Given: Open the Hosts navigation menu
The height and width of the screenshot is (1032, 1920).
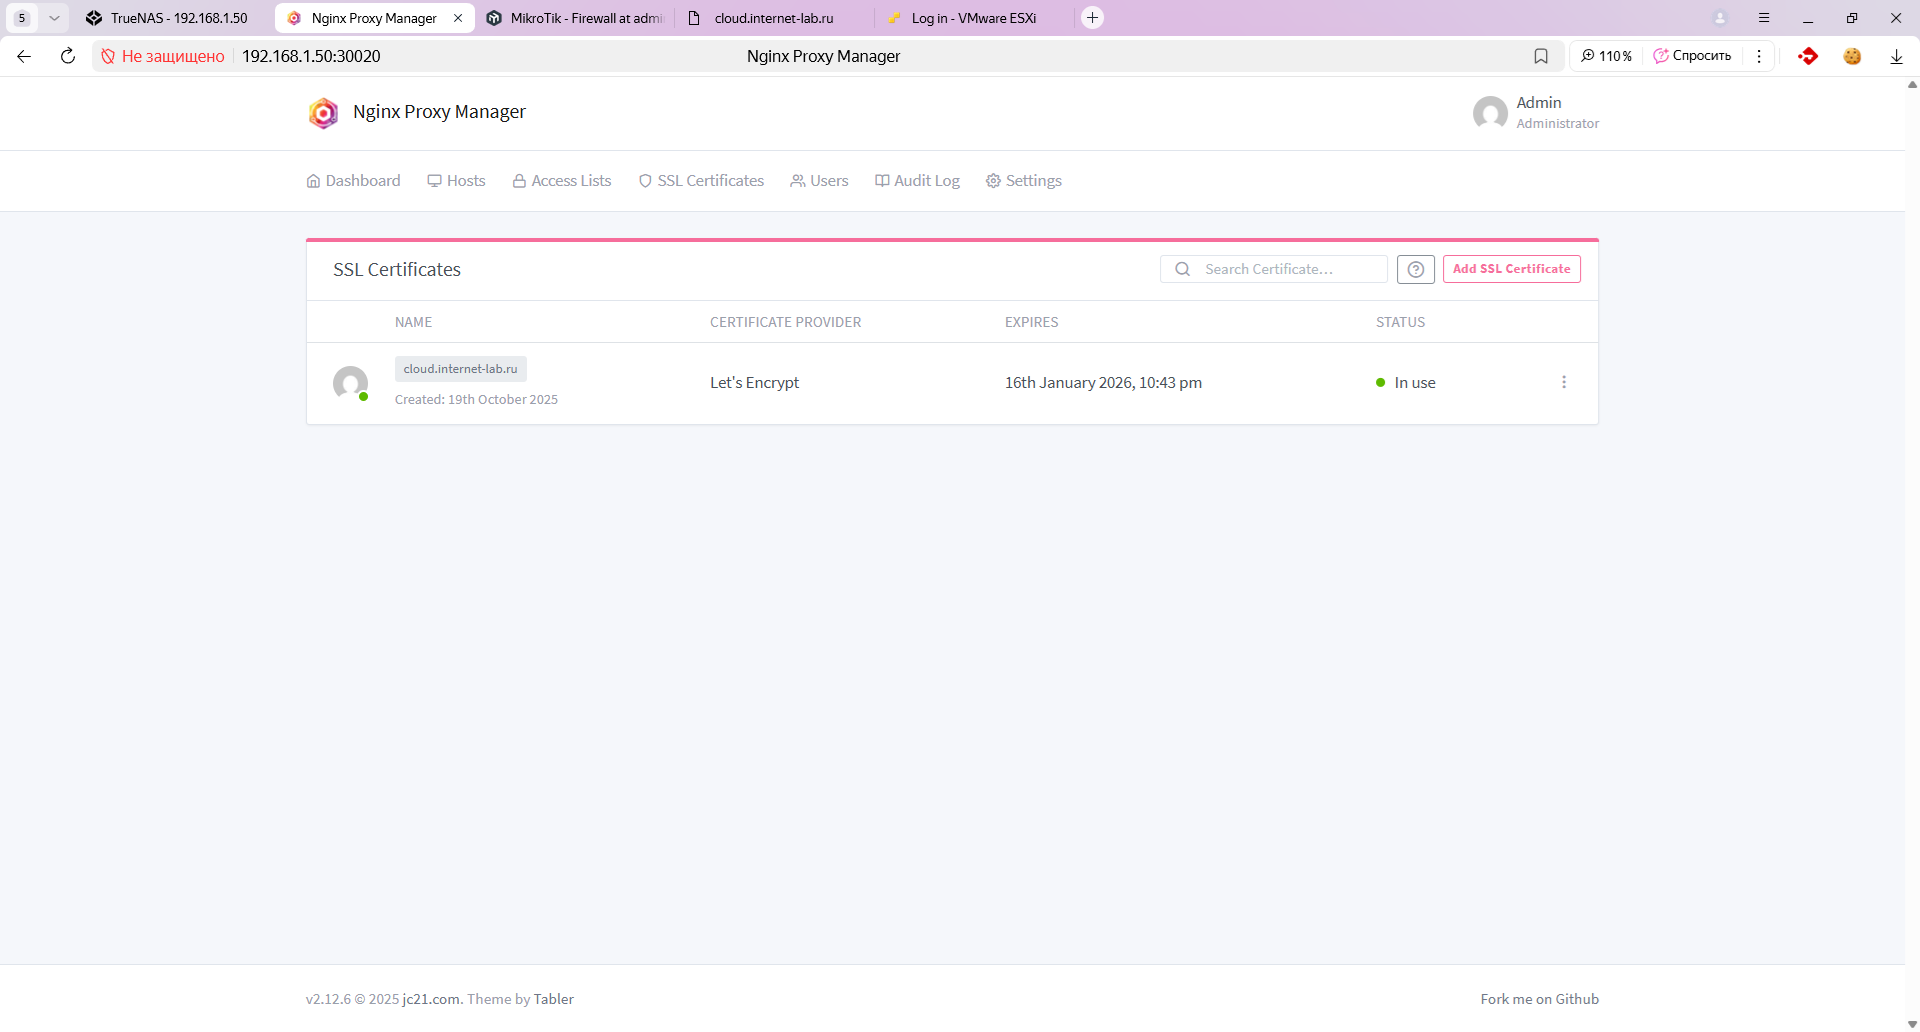Looking at the screenshot, I should coord(456,181).
